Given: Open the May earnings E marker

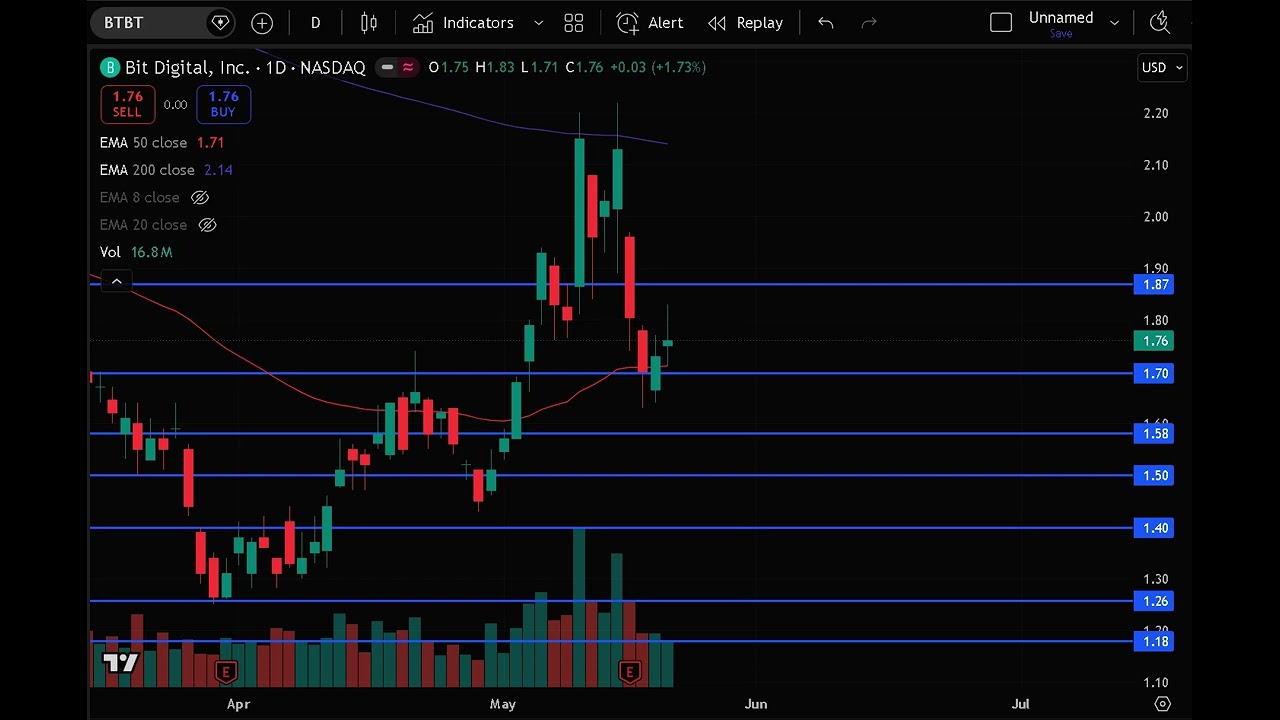Looking at the screenshot, I should click(x=629, y=672).
